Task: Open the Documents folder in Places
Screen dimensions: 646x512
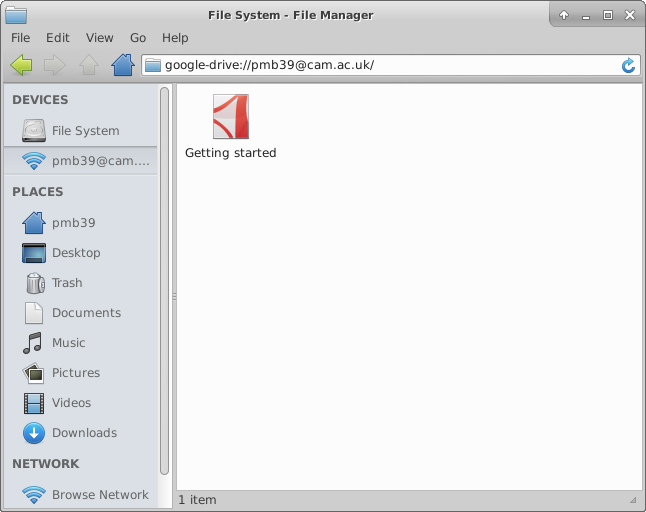Action: coord(85,313)
